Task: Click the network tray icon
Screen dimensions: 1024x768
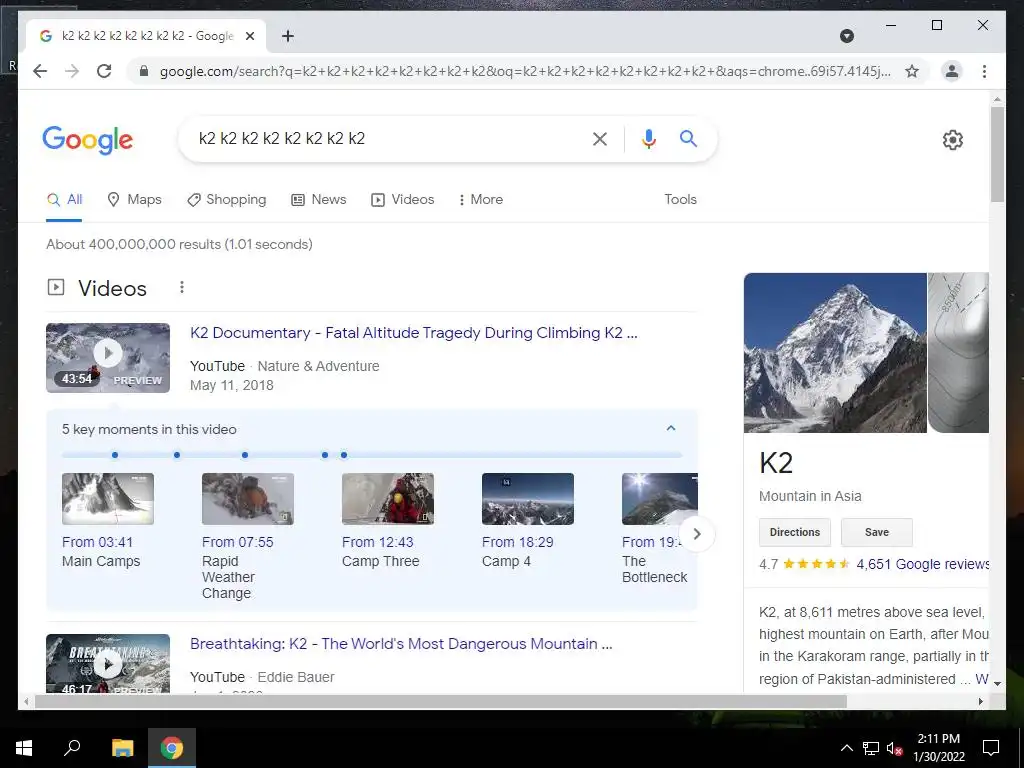Action: (871, 748)
